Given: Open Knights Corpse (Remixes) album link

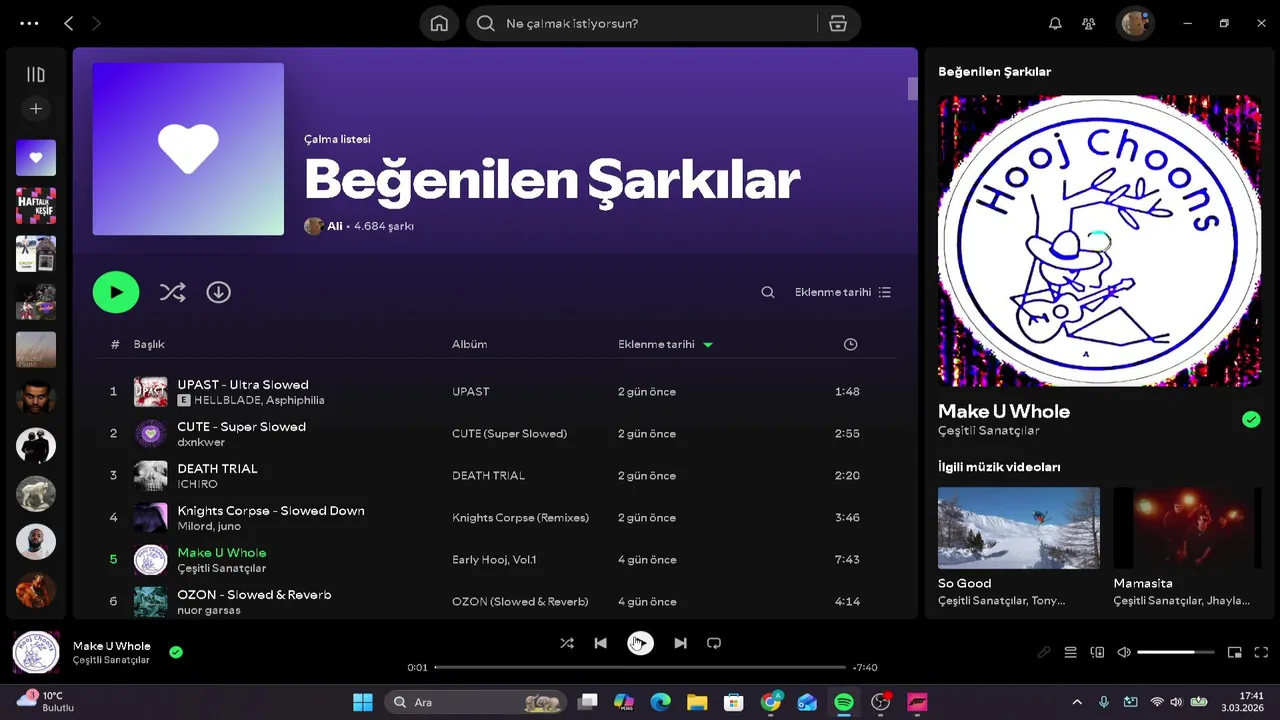Looking at the screenshot, I should (x=520, y=517).
